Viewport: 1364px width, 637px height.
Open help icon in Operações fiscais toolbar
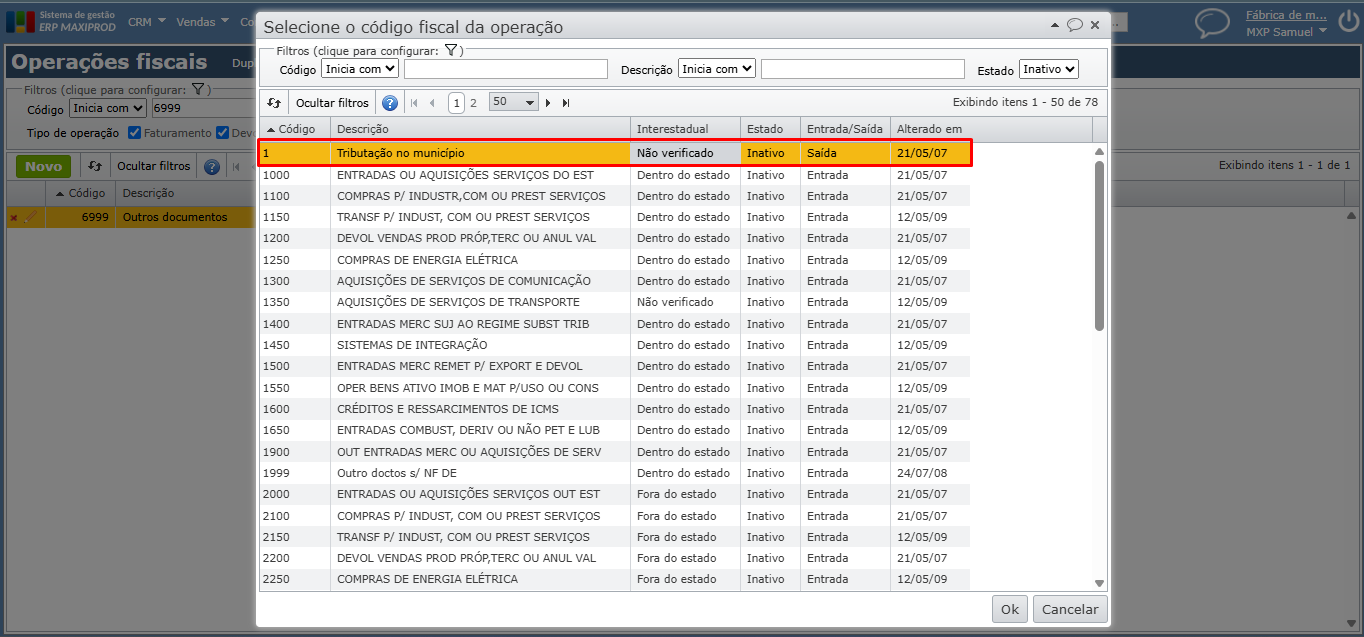212,166
